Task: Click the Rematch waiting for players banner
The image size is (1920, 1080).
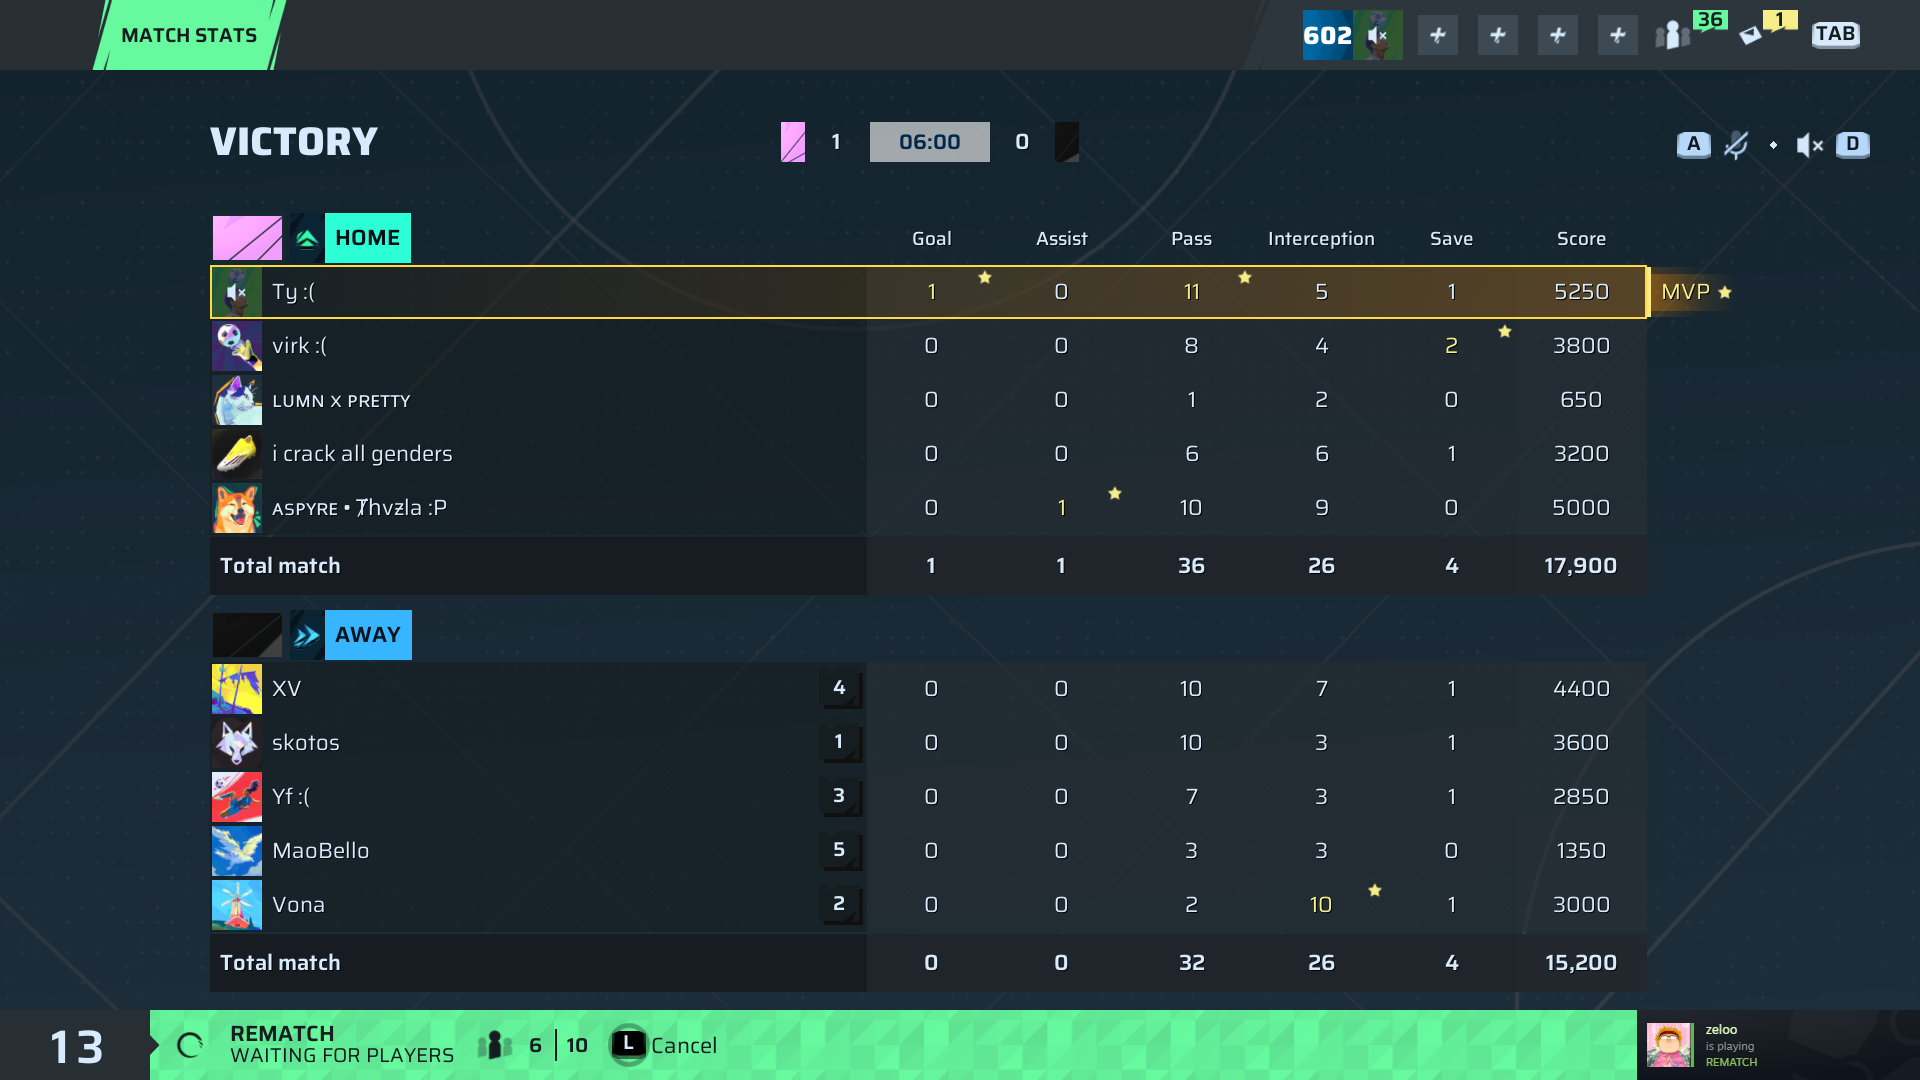Action: click(x=893, y=1045)
